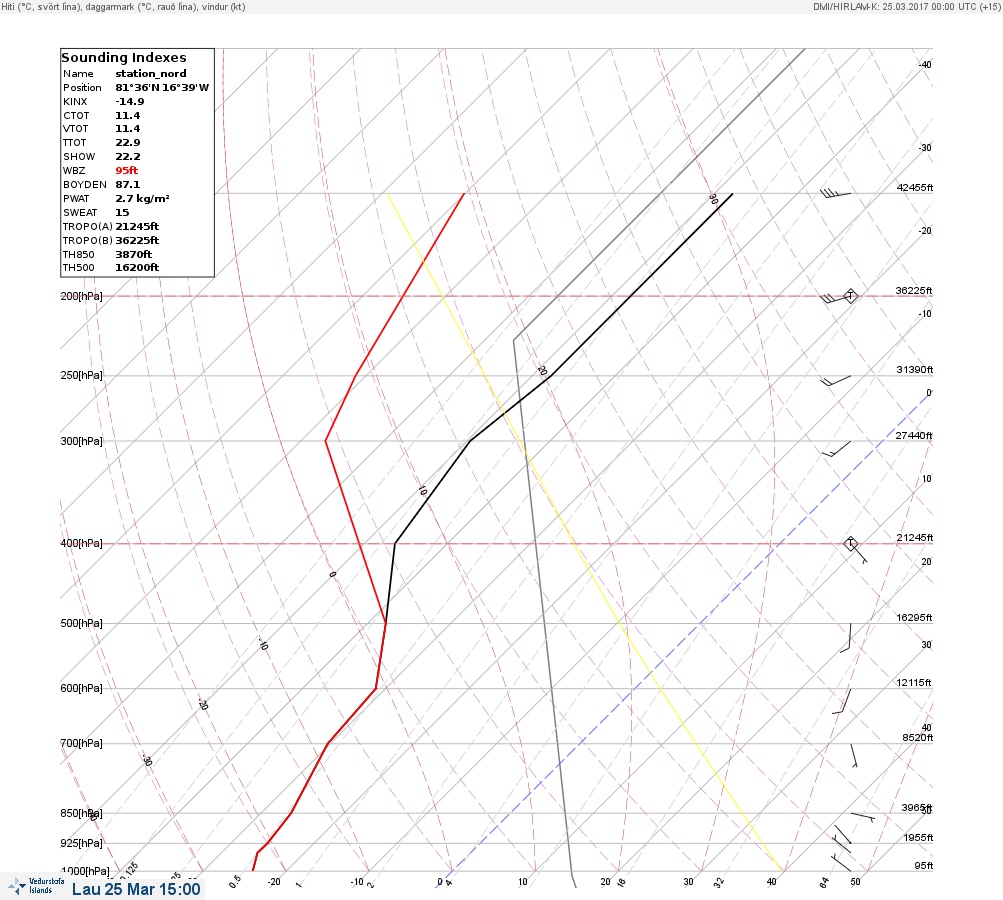Click the 12115ft height label
The image size is (1003, 900).
(x=914, y=683)
